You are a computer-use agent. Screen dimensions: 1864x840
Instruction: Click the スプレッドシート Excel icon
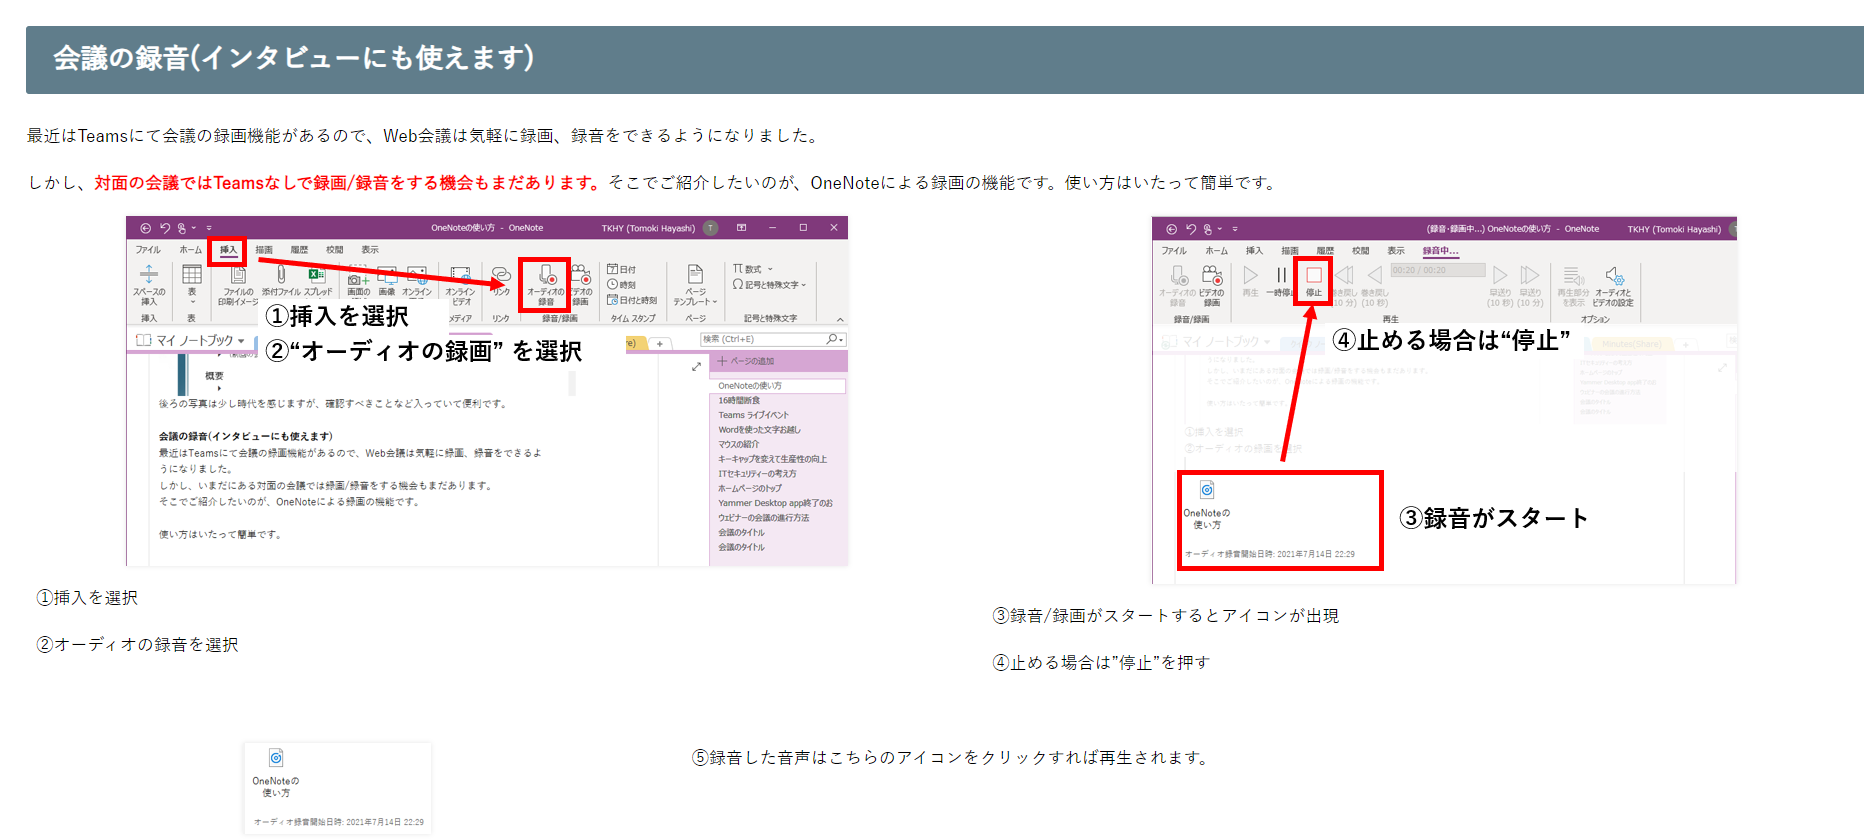pos(317,275)
